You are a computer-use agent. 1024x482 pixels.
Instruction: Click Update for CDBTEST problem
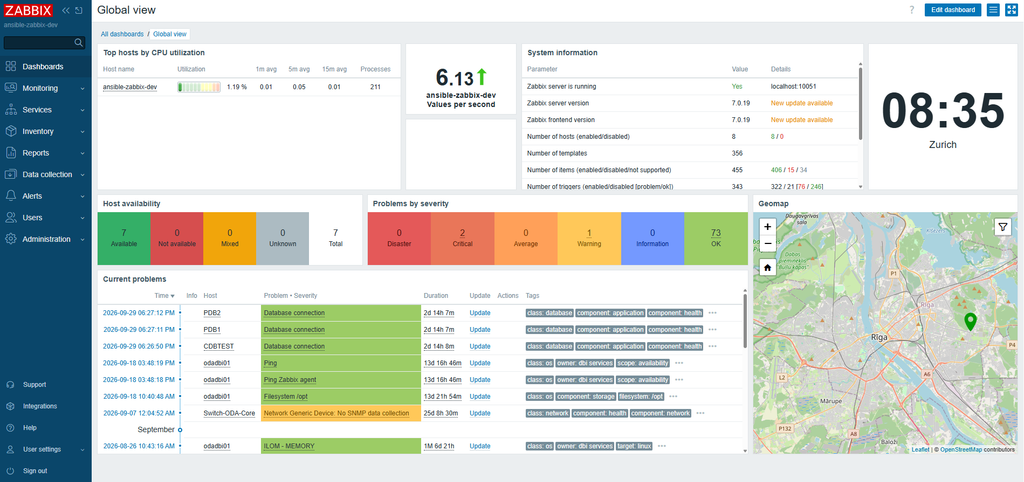pos(479,346)
